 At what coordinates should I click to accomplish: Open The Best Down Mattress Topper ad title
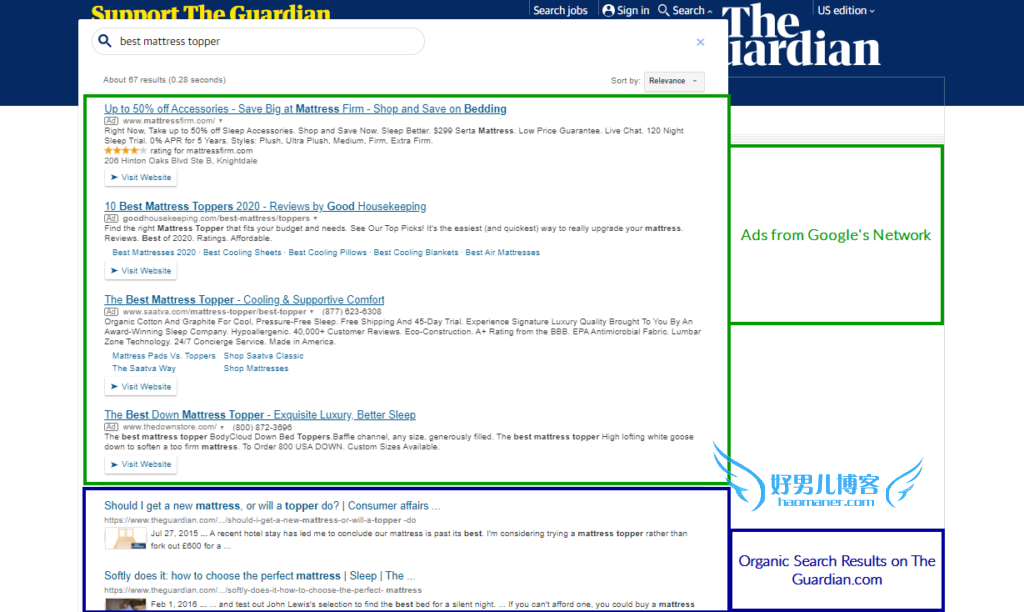(x=260, y=415)
